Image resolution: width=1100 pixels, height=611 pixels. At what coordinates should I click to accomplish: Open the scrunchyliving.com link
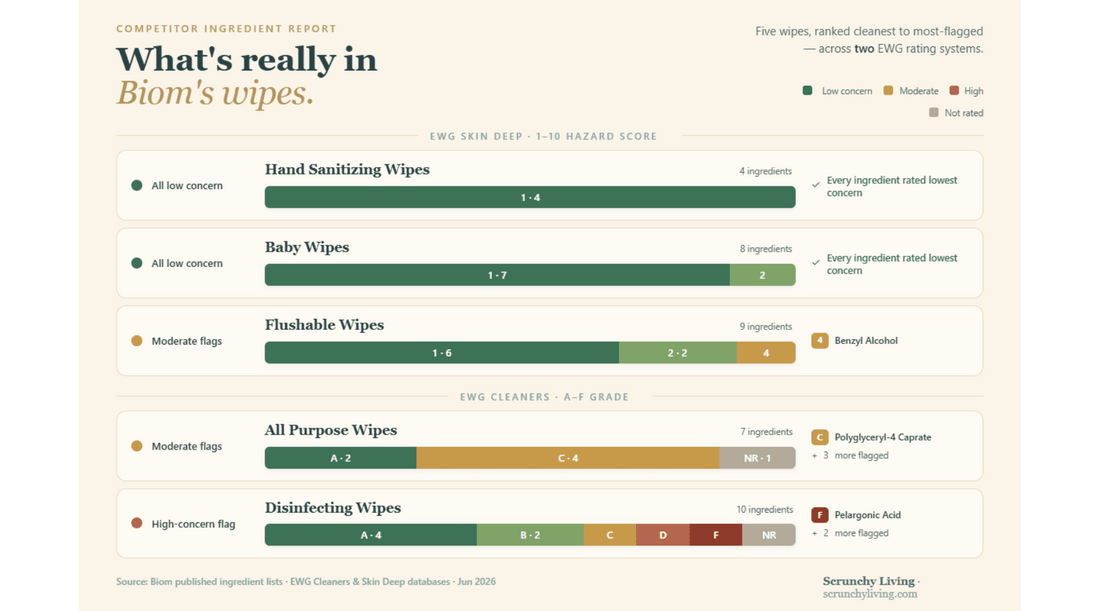870,594
